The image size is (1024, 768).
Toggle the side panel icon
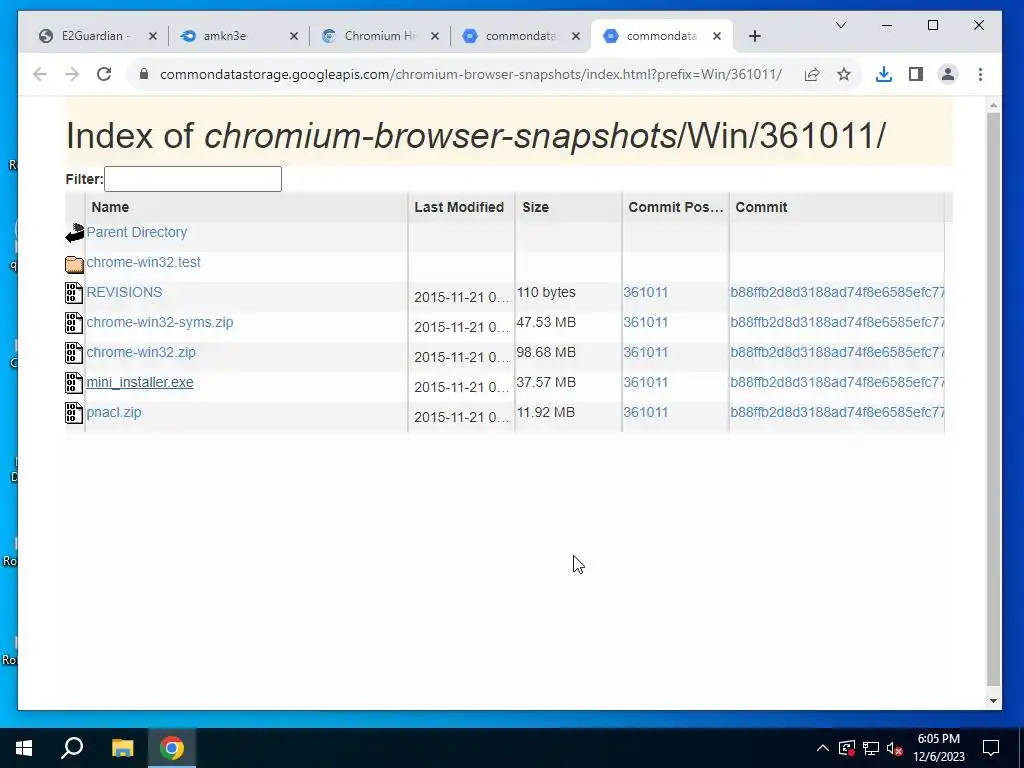[916, 74]
